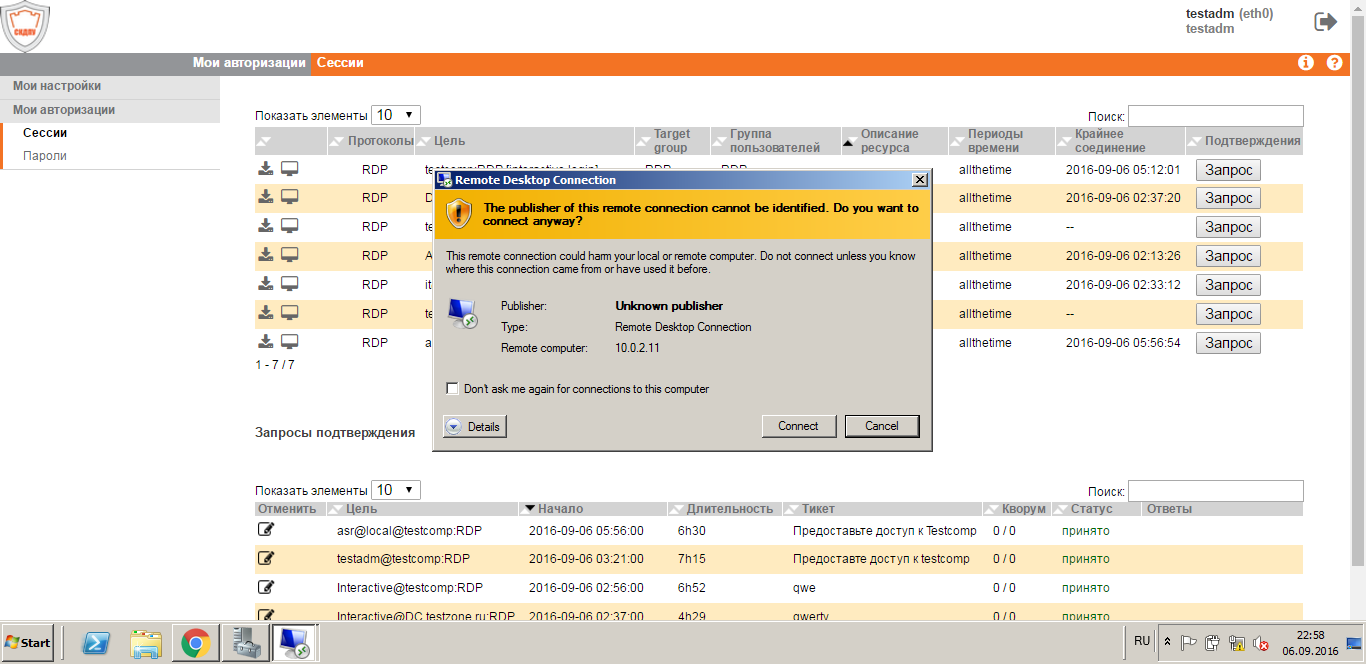Launch Google Chrome from the taskbar

pyautogui.click(x=195, y=643)
